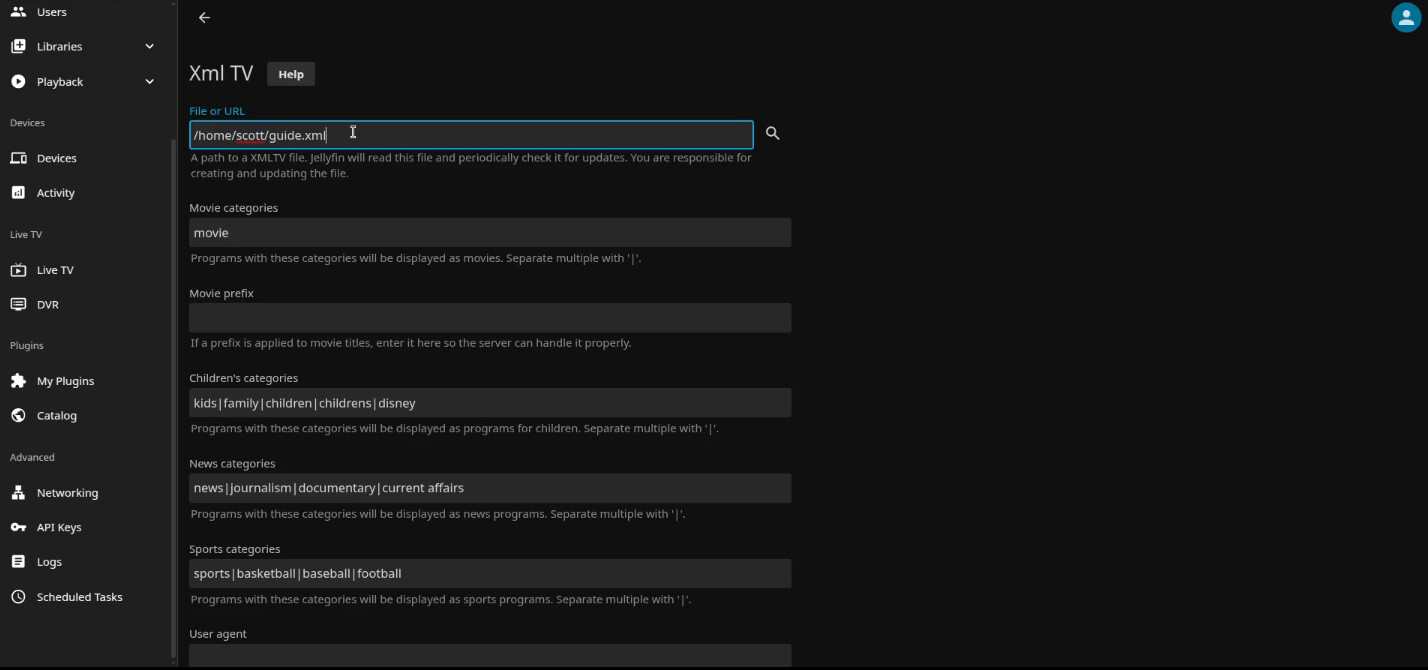Click the Libraries sidebar icon

tap(18, 46)
